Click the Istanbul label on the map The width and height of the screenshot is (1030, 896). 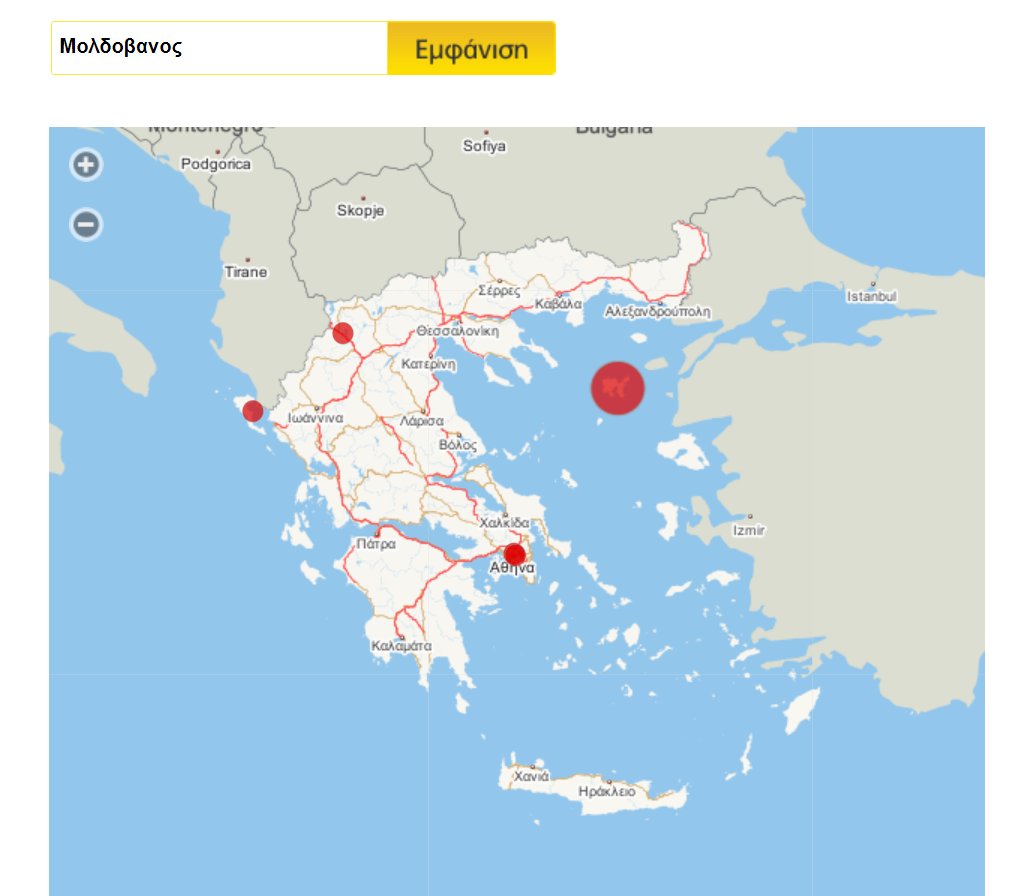872,296
